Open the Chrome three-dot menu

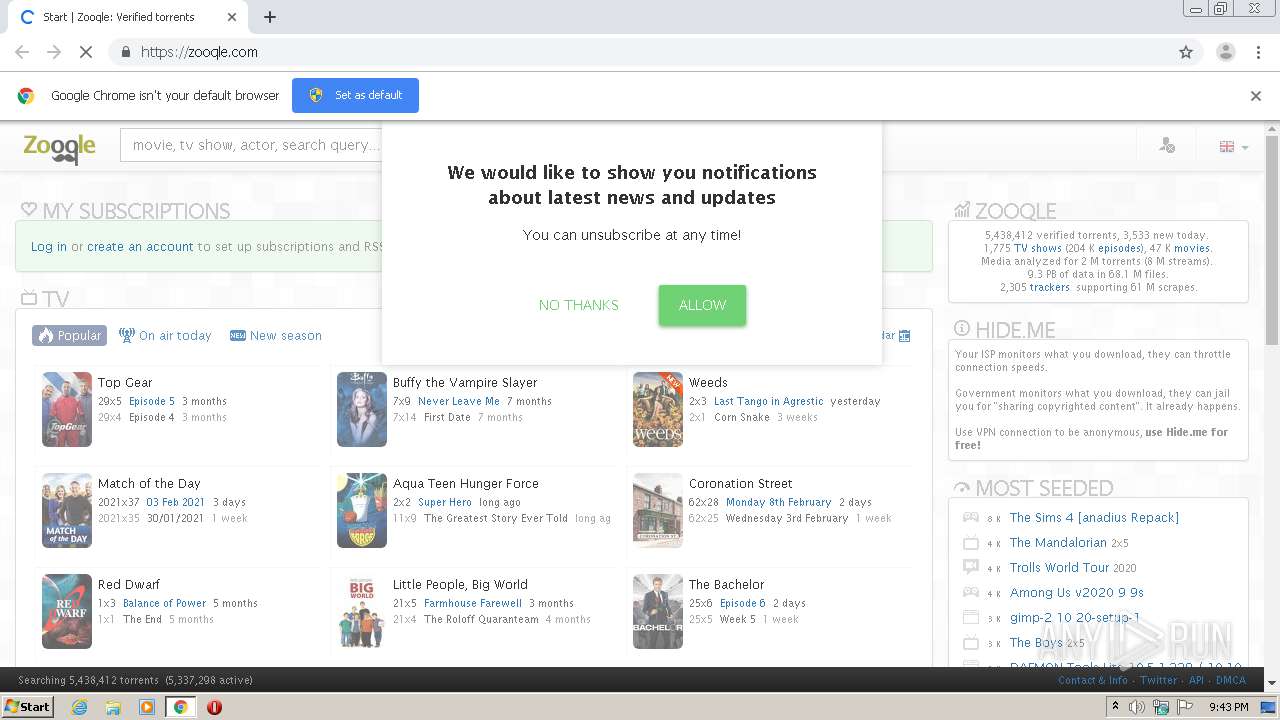click(1258, 52)
